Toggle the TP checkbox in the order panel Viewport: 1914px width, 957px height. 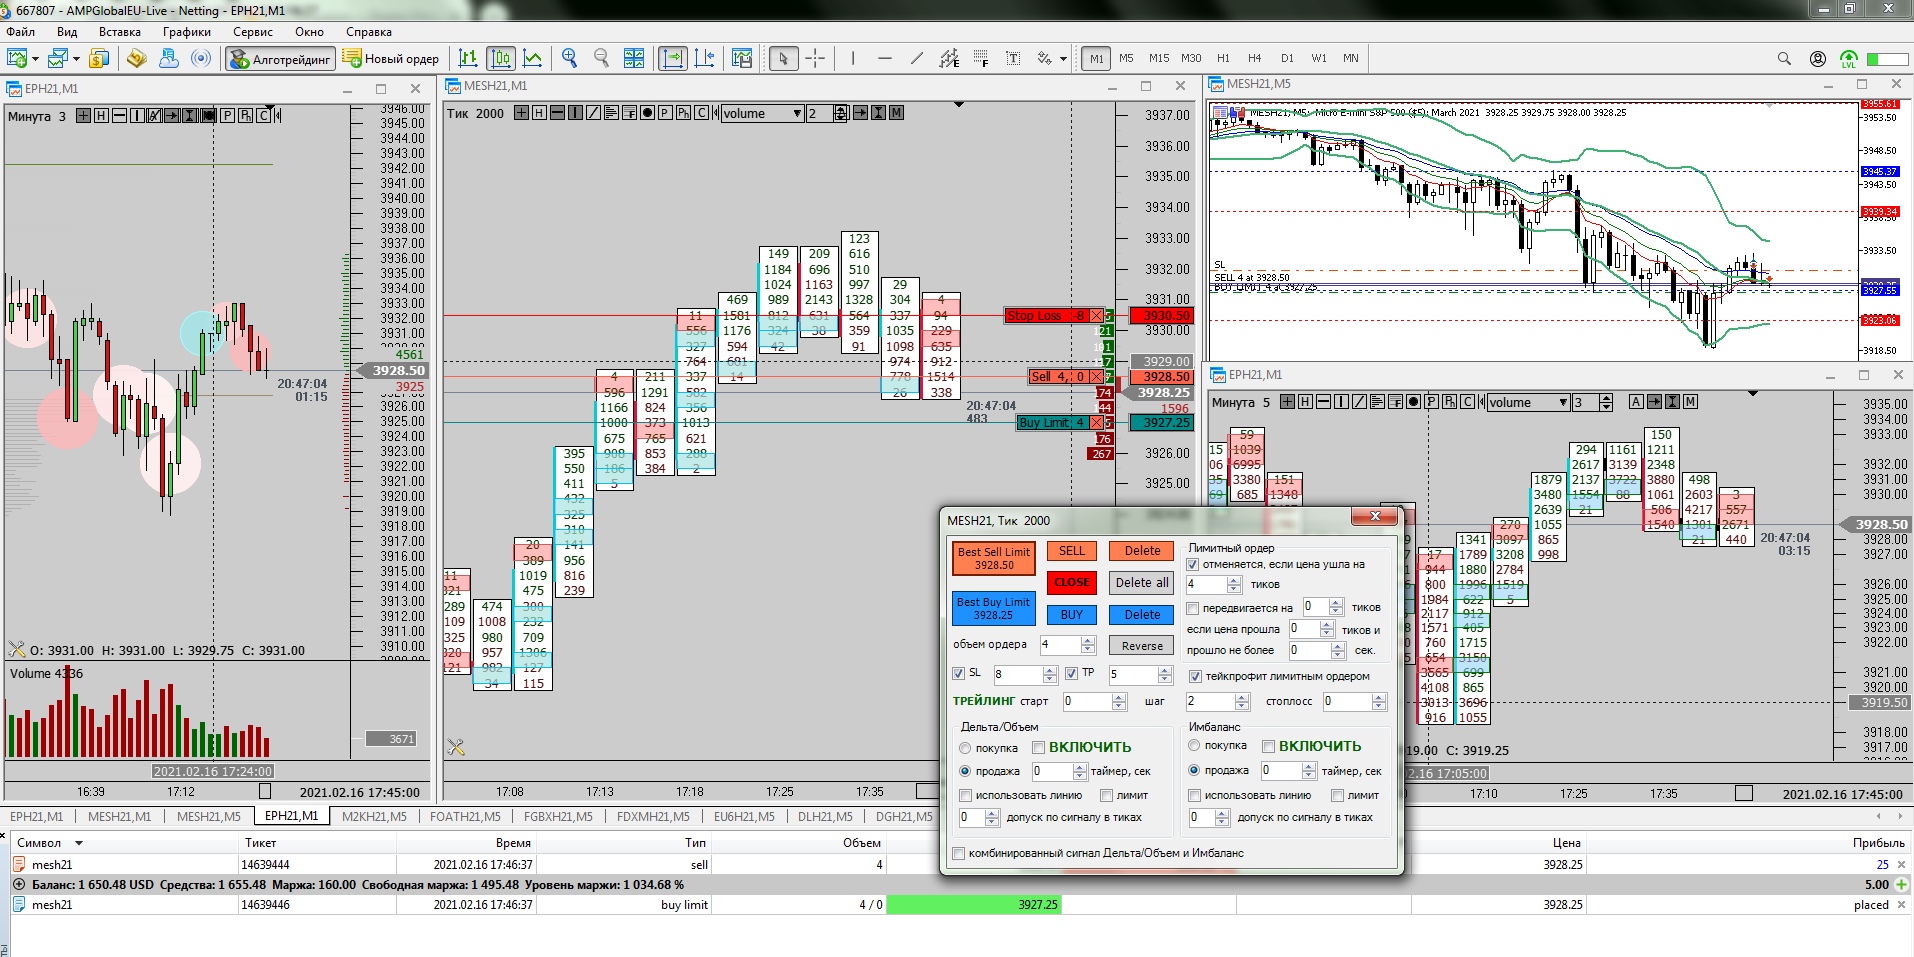tap(1072, 673)
